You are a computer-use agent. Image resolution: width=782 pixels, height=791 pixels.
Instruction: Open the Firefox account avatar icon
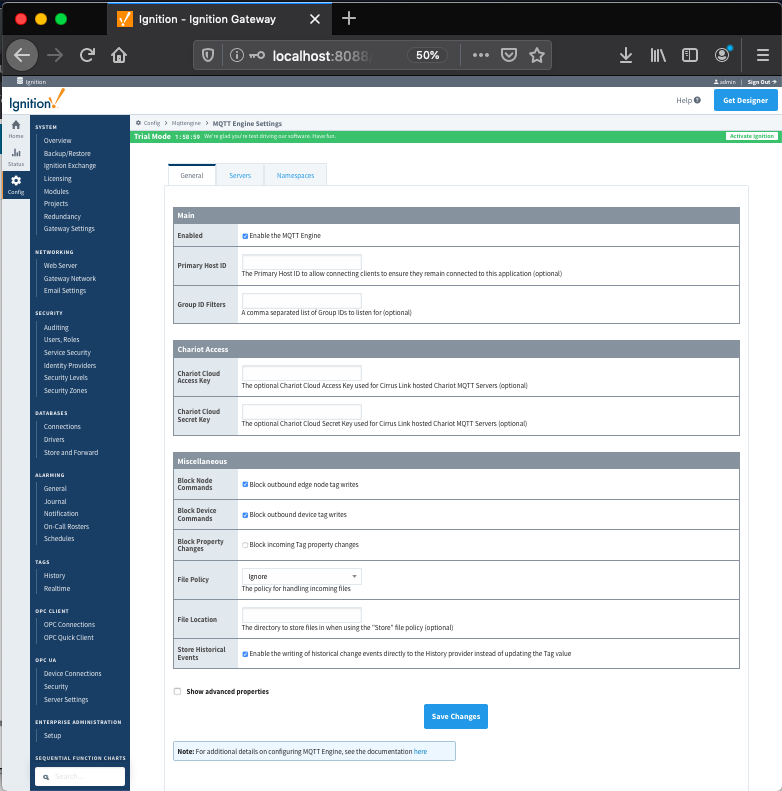tap(722, 54)
